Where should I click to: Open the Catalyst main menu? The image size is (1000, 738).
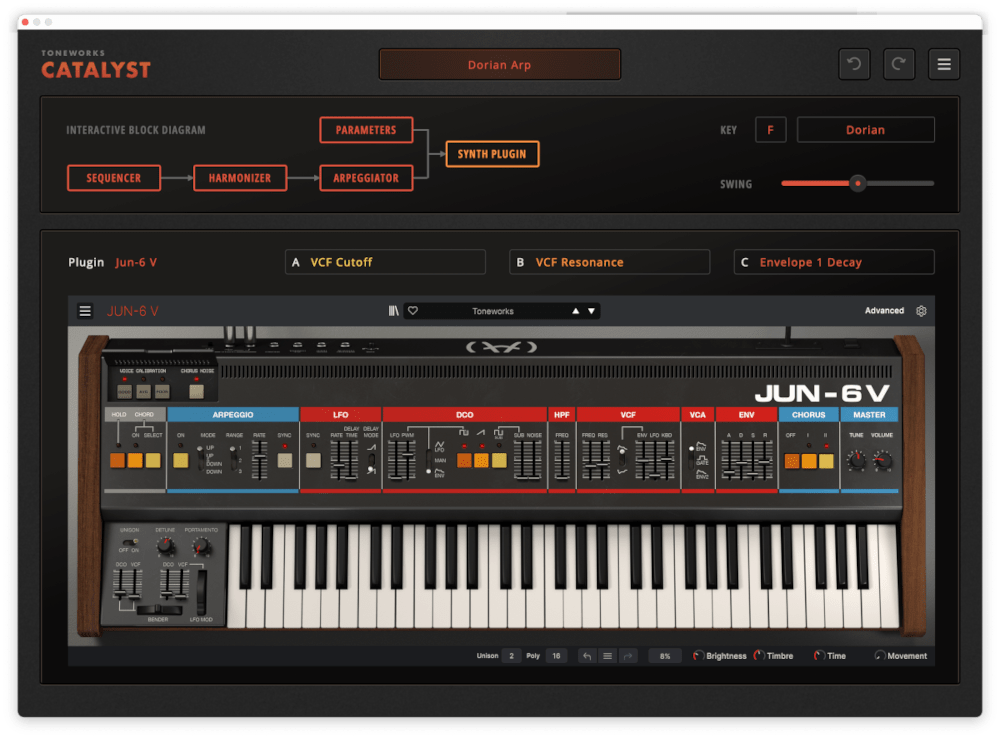tap(943, 63)
